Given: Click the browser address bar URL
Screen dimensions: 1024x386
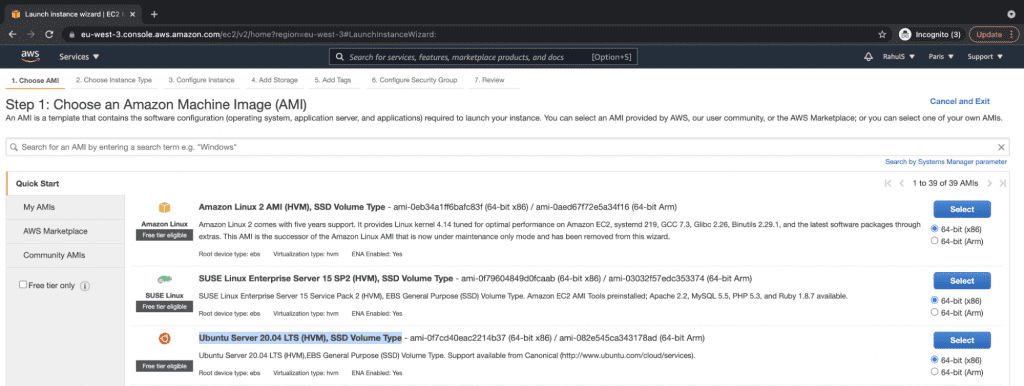Looking at the screenshot, I should [258, 34].
